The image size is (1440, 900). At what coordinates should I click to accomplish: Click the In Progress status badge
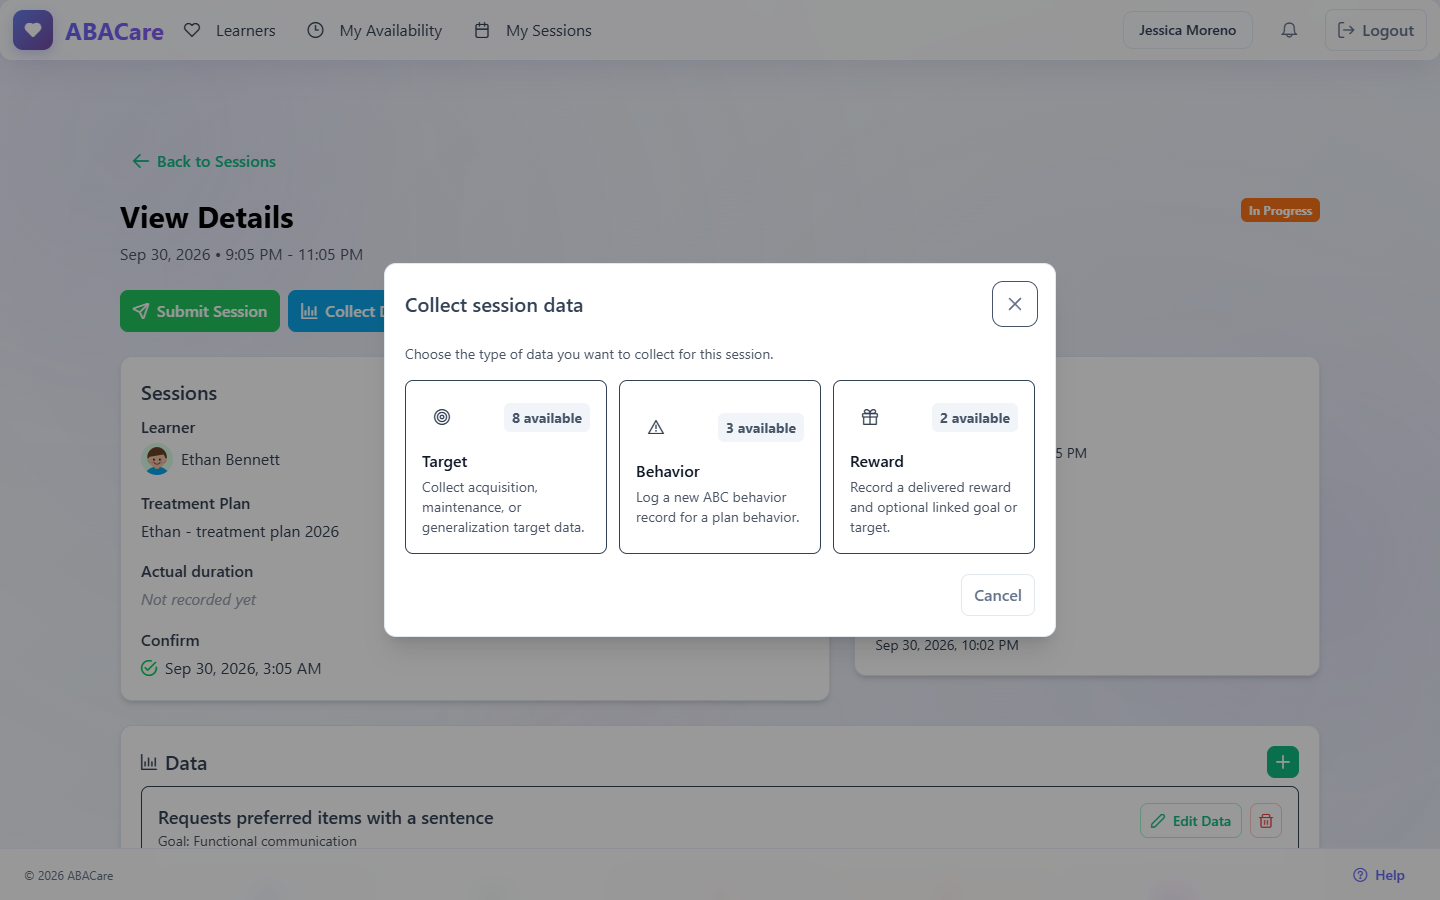(x=1280, y=210)
